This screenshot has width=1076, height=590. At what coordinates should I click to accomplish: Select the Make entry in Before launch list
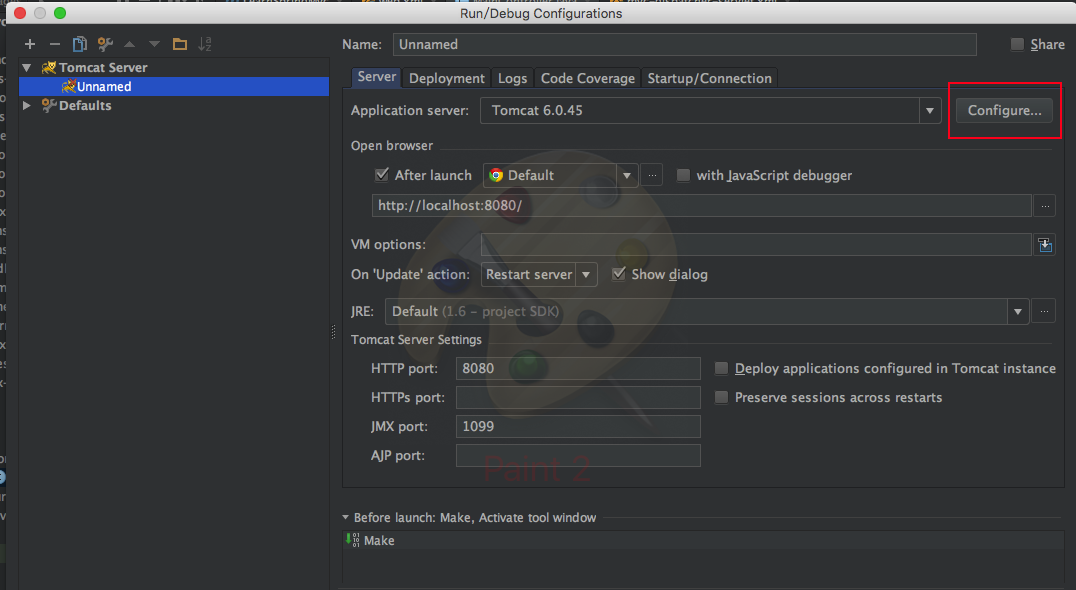[703, 541]
